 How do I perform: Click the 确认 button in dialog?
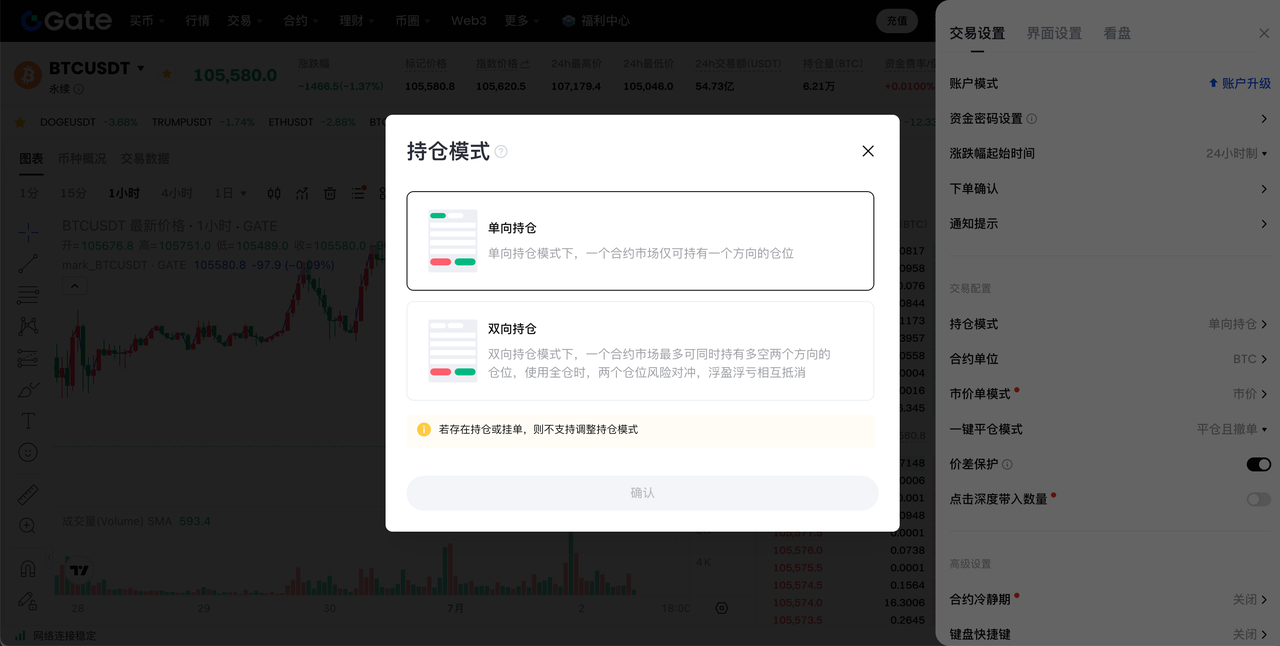pos(642,493)
